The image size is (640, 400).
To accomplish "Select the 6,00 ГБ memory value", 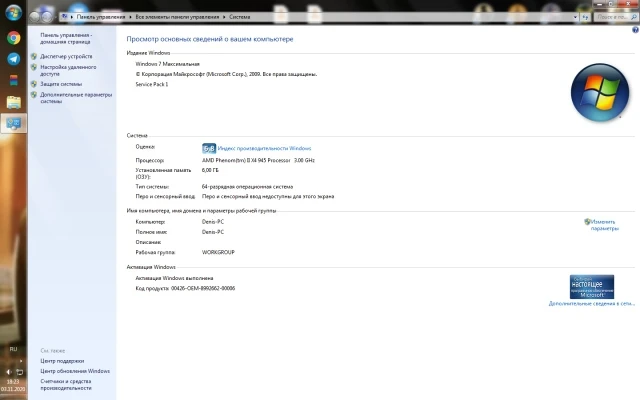I will coord(210,170).
